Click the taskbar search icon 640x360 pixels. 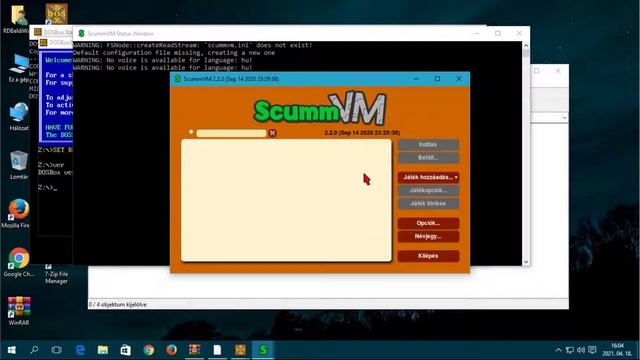[34, 350]
